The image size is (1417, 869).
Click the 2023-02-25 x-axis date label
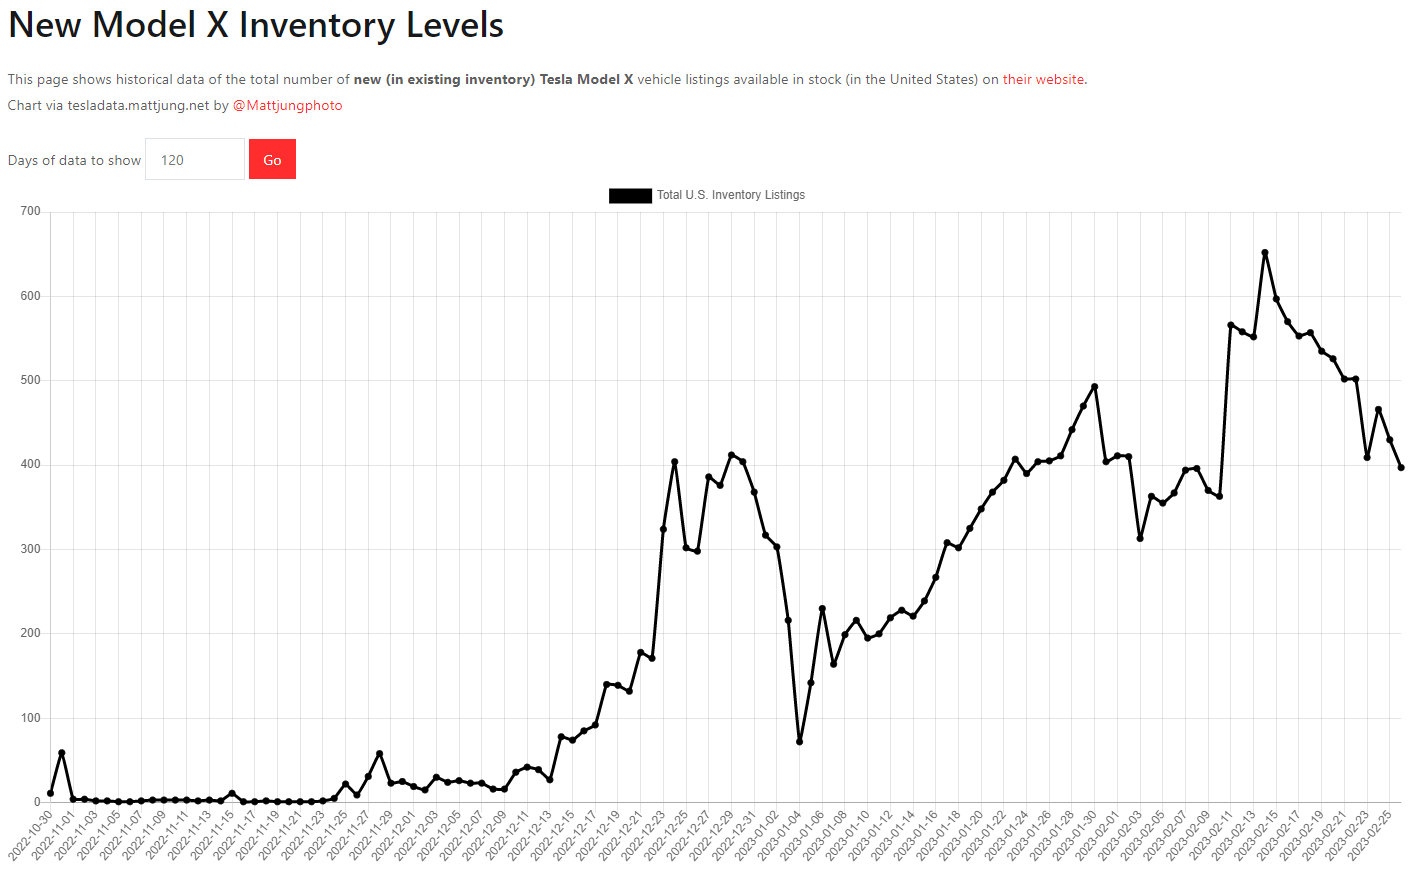(x=1369, y=836)
